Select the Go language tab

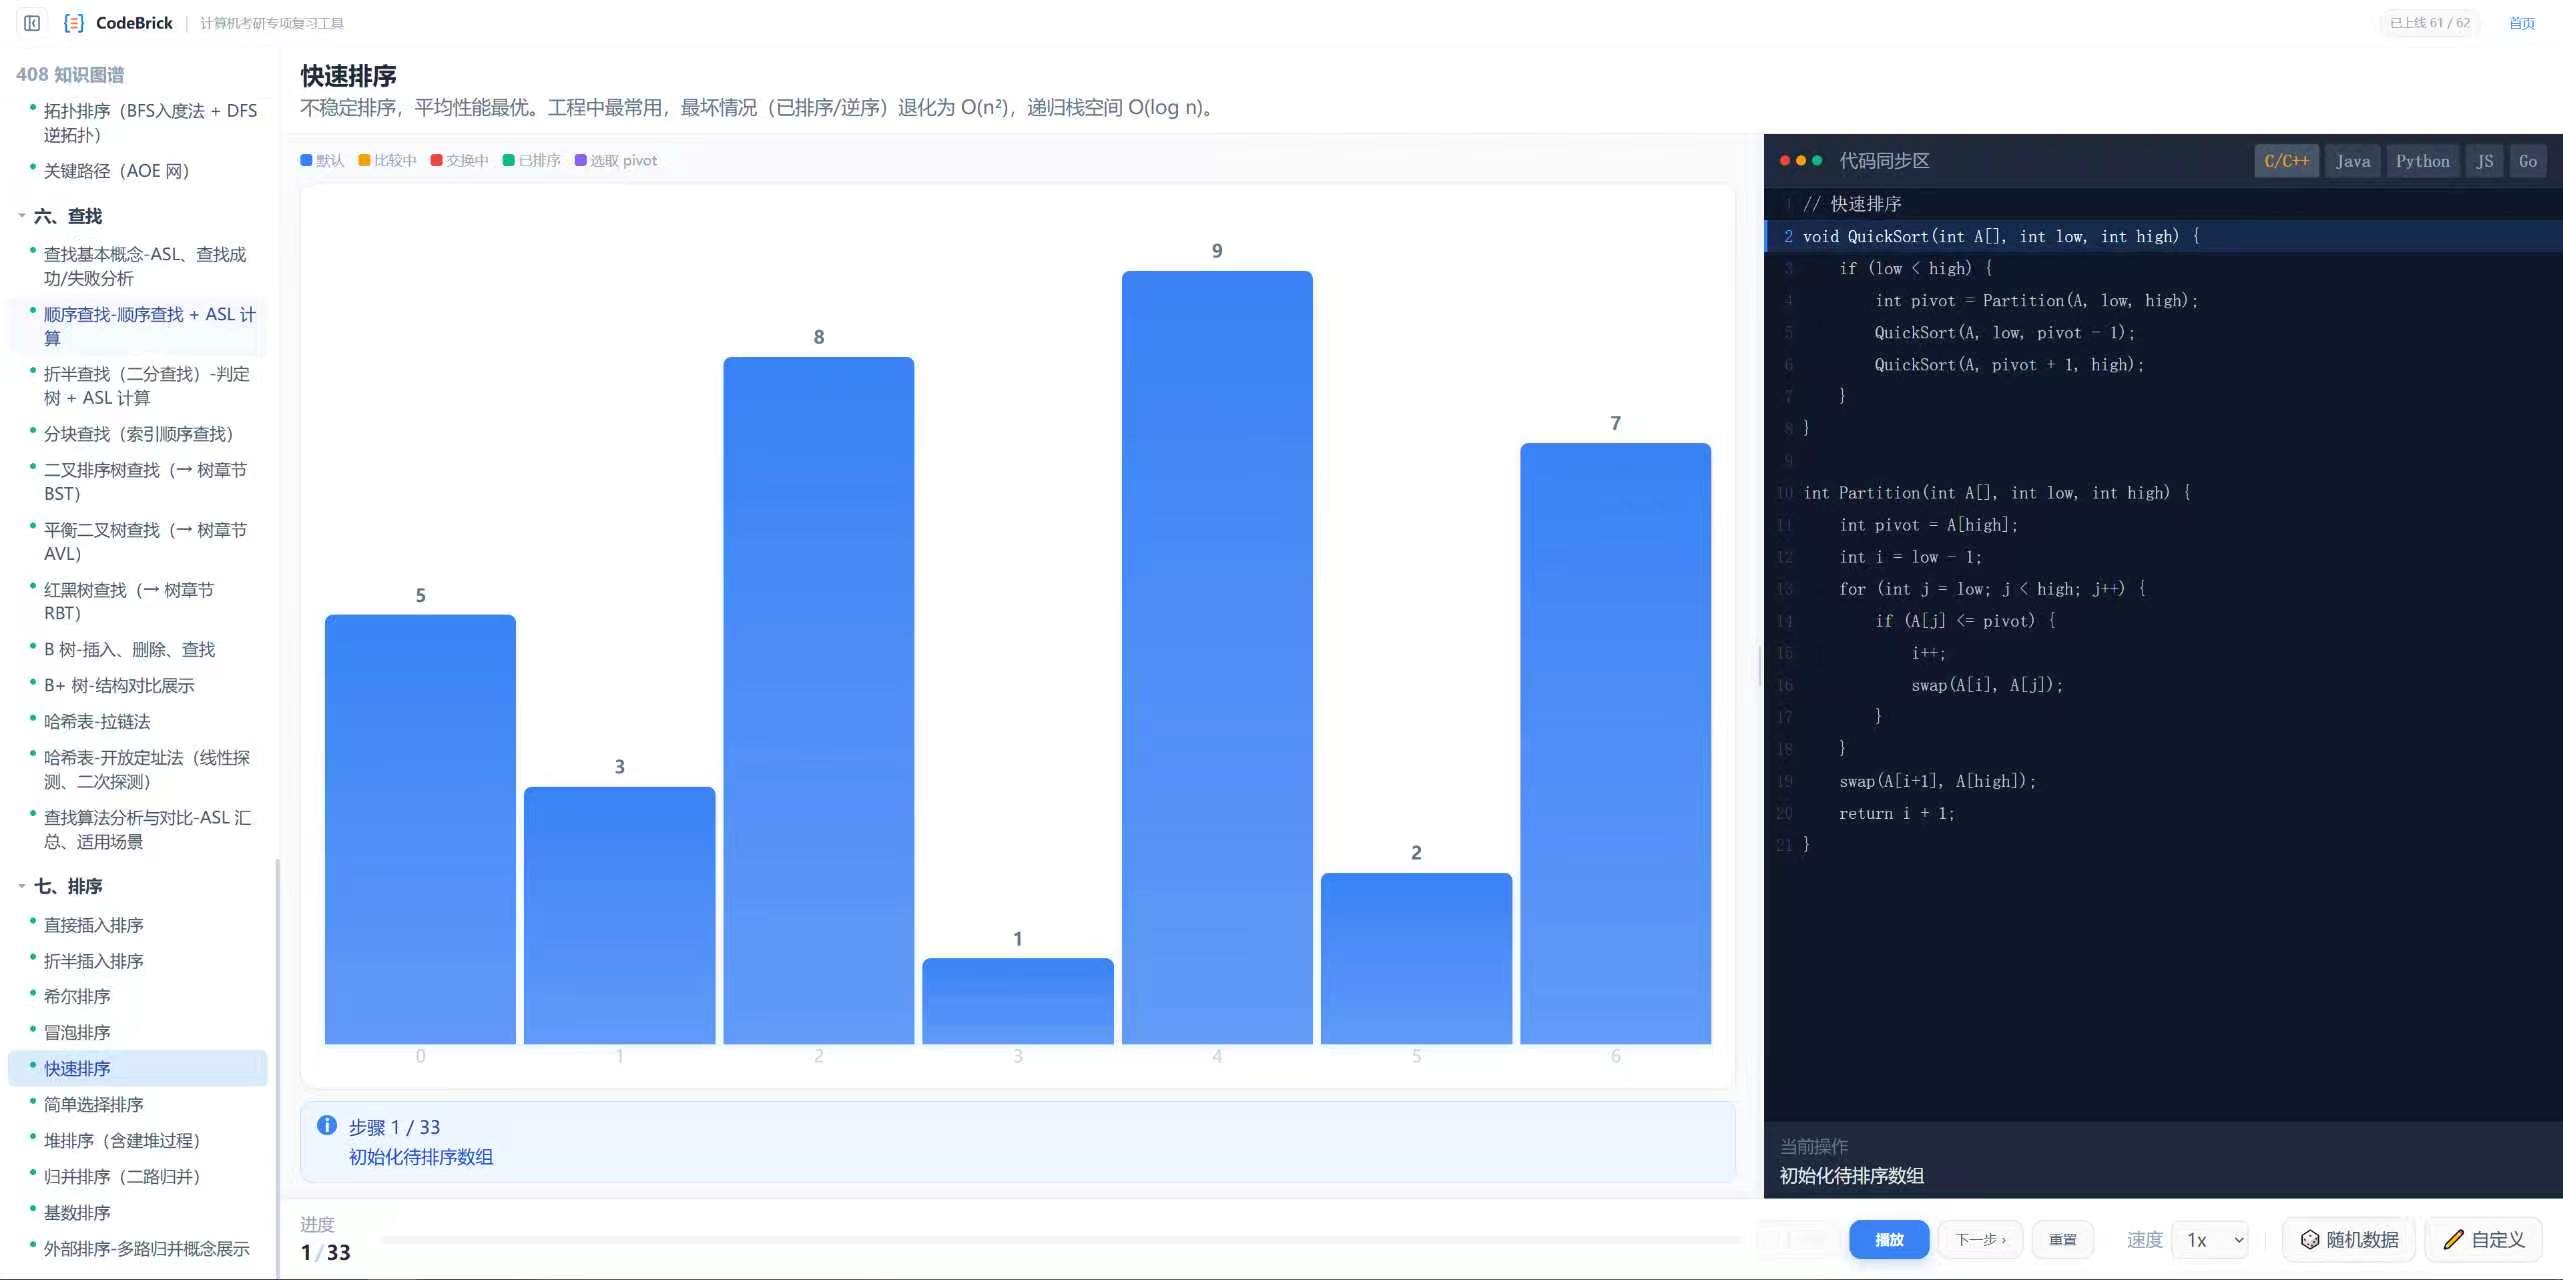2527,161
